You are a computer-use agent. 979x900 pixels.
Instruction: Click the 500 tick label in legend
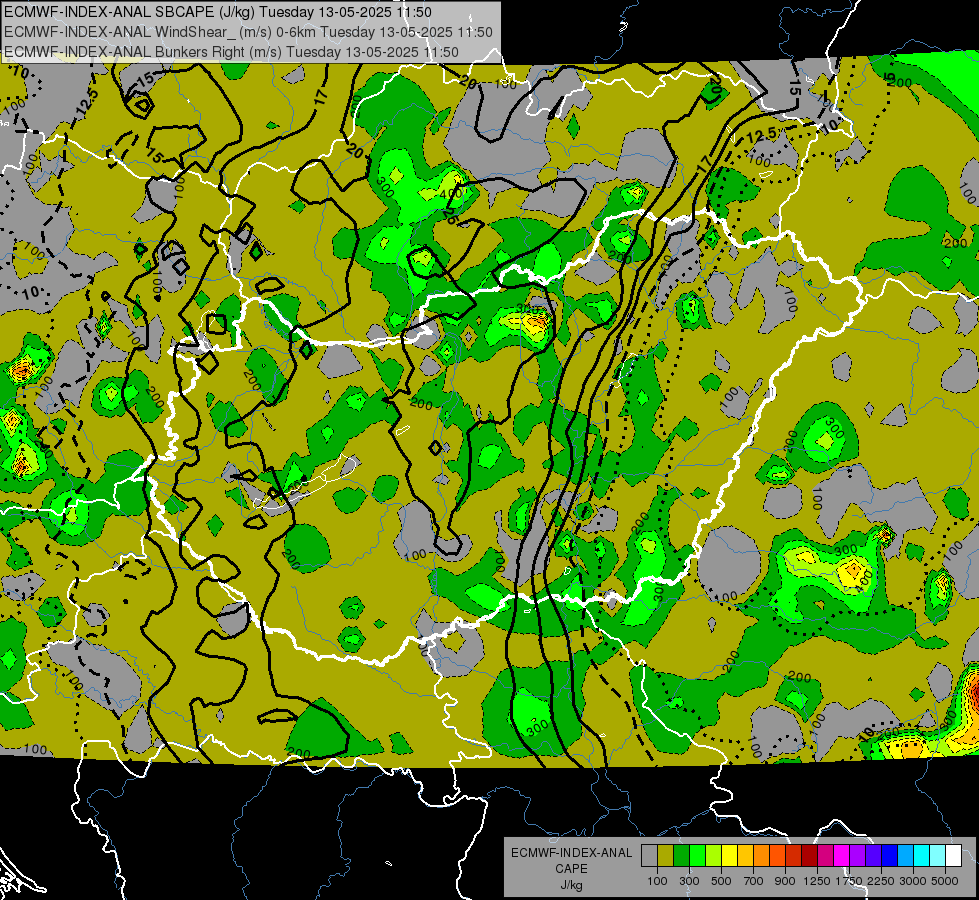pos(721,881)
